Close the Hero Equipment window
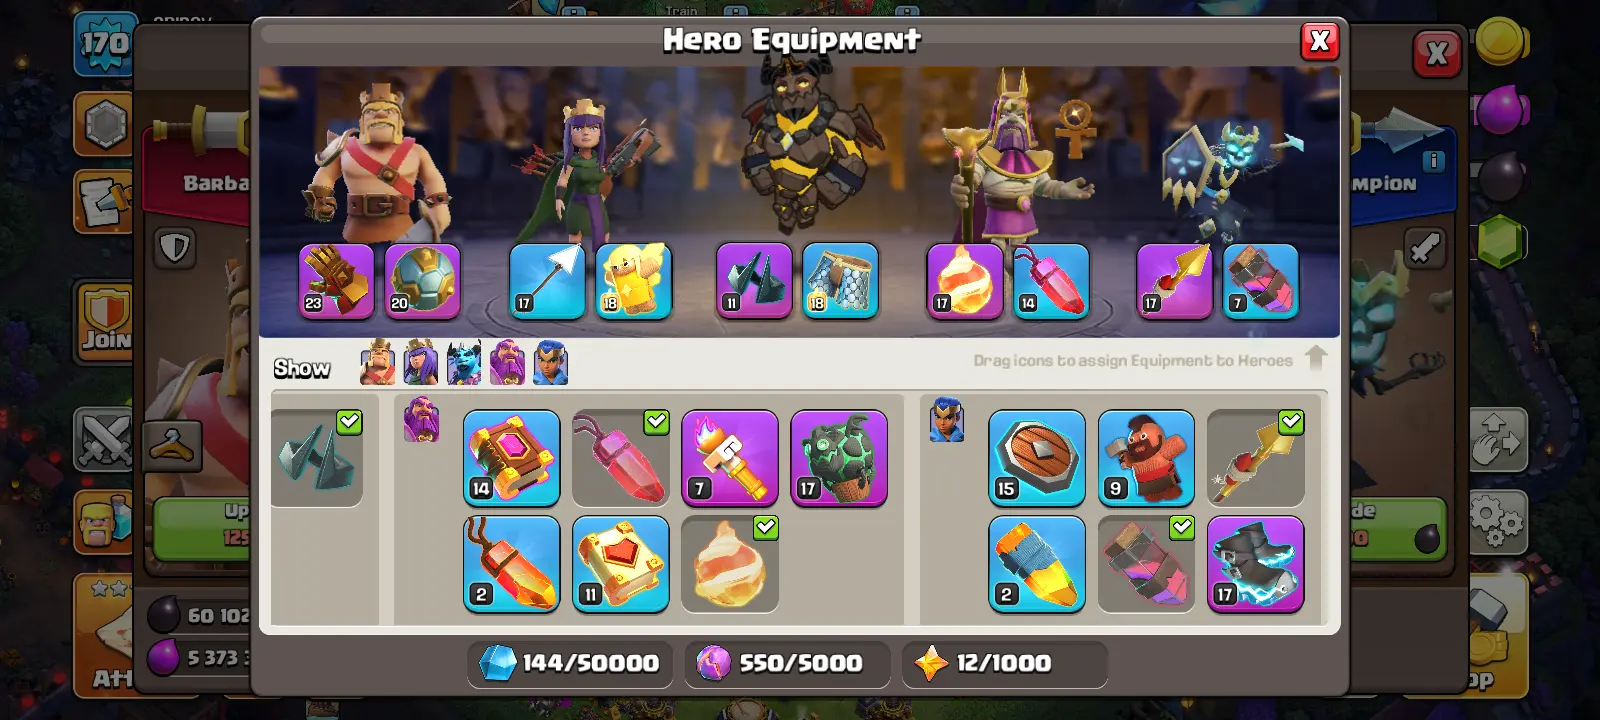The image size is (1600, 720). (x=1319, y=41)
